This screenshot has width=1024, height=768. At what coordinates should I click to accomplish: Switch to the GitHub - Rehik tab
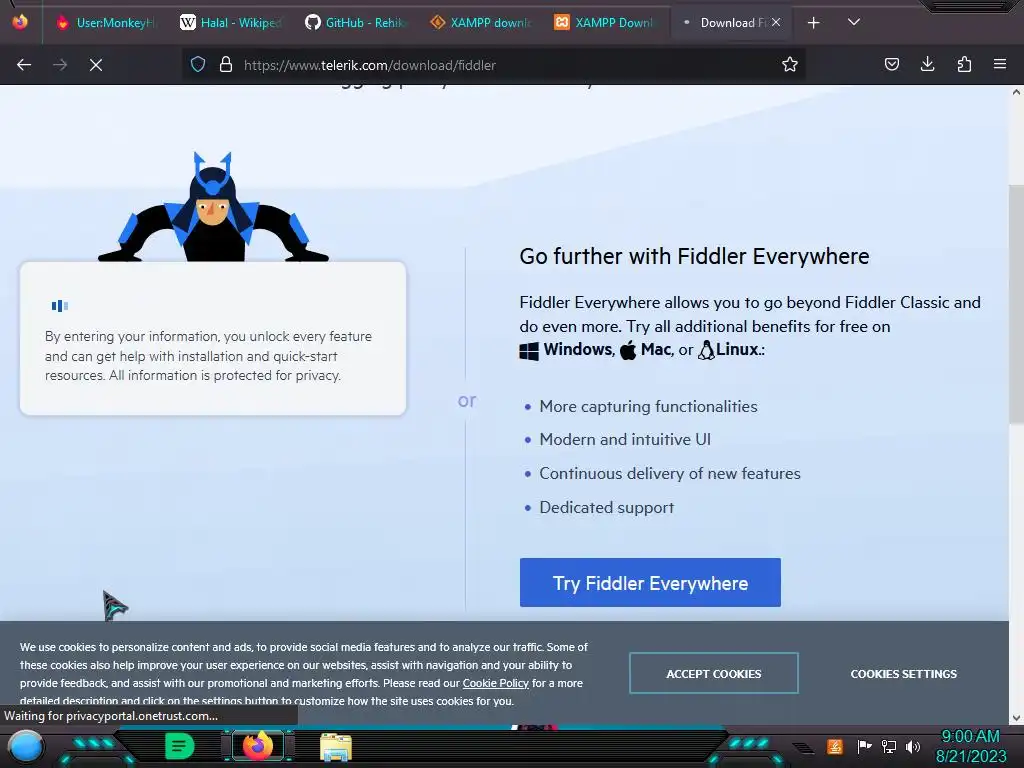click(x=355, y=23)
